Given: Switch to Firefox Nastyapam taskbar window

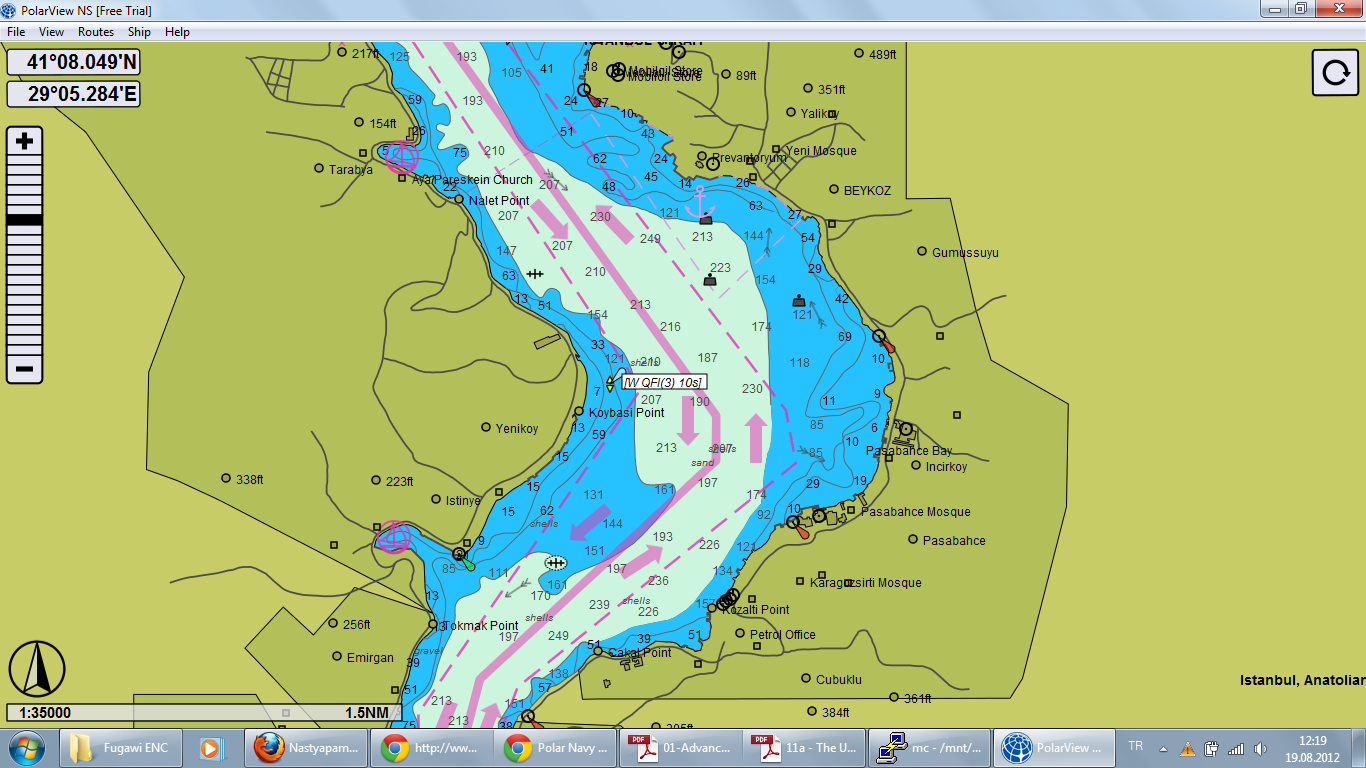Looking at the screenshot, I should [x=307, y=747].
